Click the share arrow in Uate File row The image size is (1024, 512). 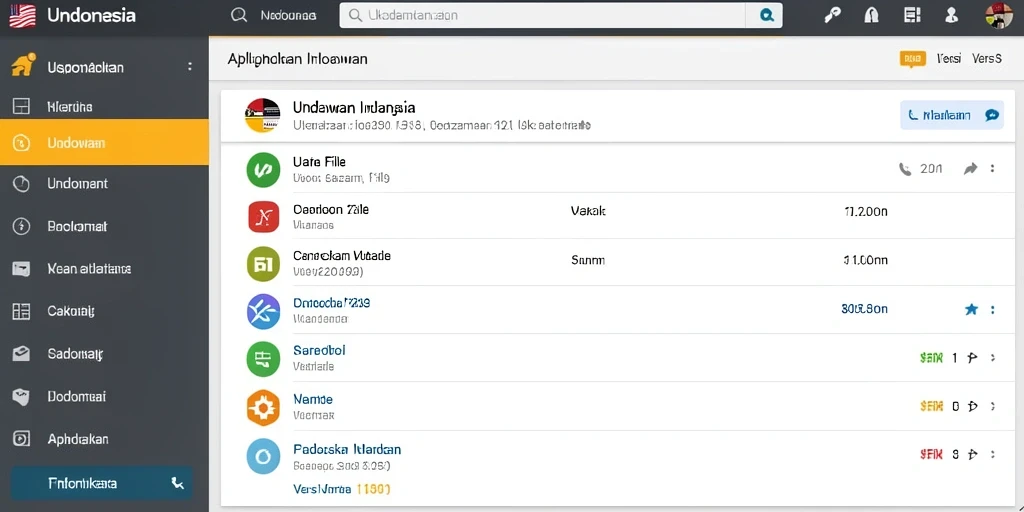tap(970, 169)
